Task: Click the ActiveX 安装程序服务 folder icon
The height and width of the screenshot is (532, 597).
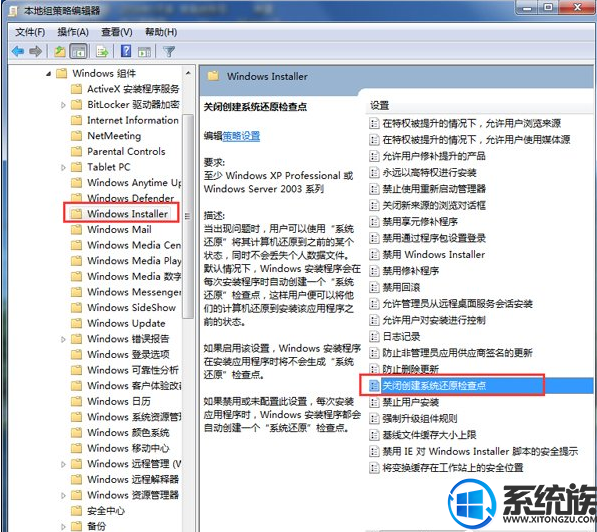Action: click(77, 89)
